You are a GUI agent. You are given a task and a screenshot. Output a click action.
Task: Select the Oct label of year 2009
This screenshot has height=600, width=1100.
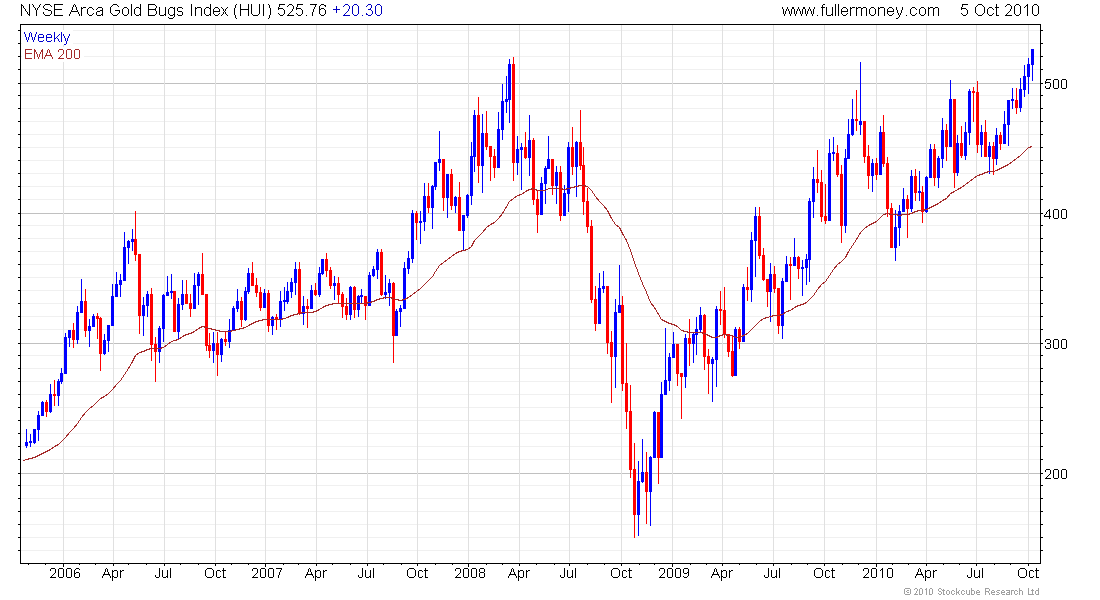click(824, 573)
